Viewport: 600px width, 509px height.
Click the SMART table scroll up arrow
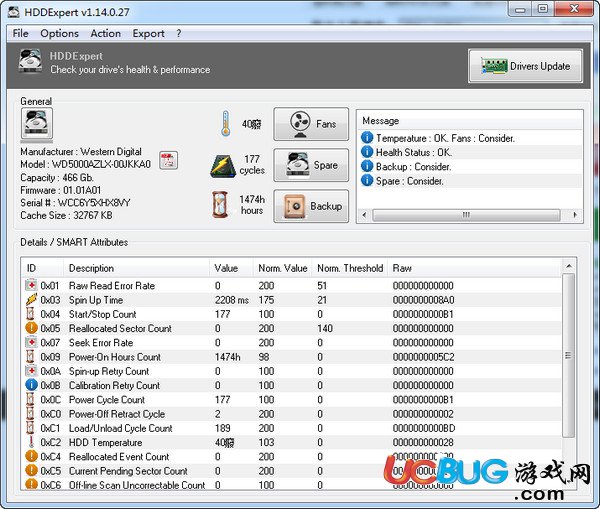pyautogui.click(x=569, y=266)
